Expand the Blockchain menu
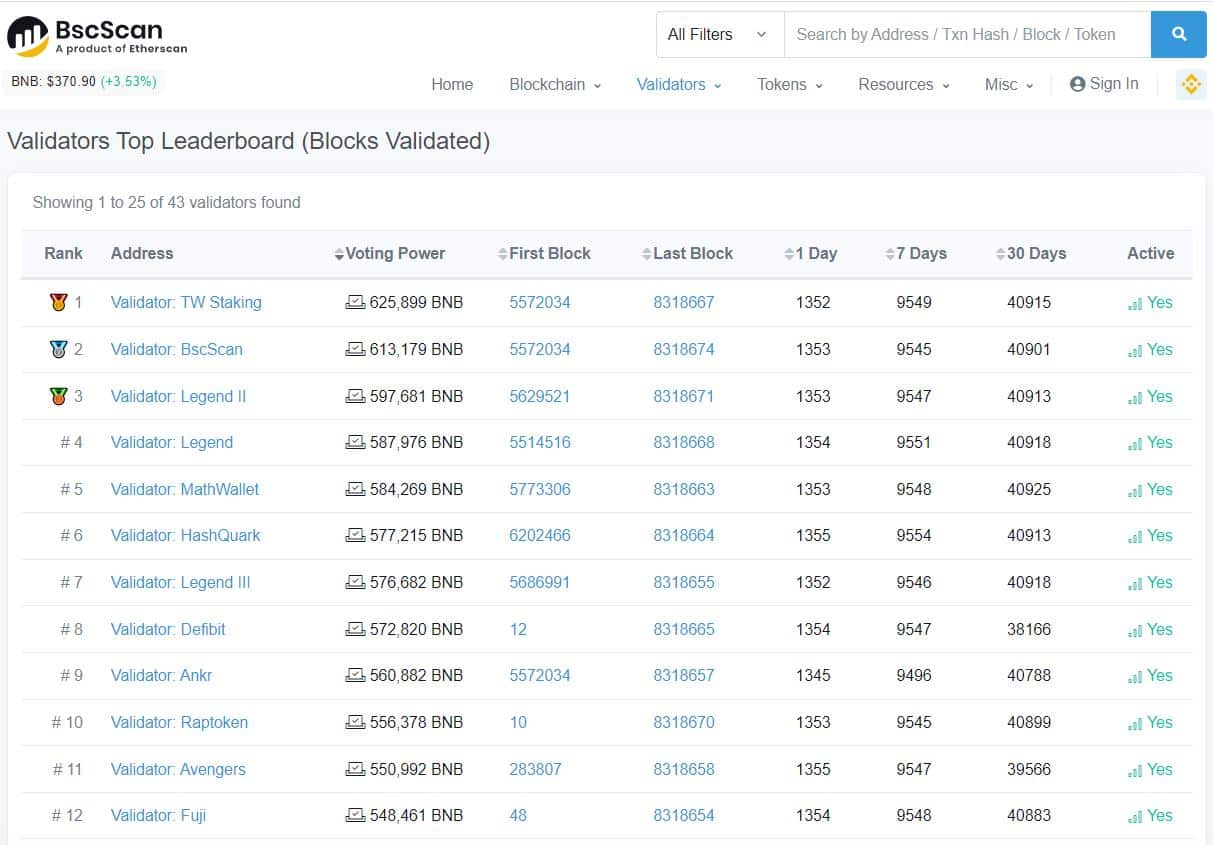Image resolution: width=1213 pixels, height=845 pixels. tap(555, 84)
